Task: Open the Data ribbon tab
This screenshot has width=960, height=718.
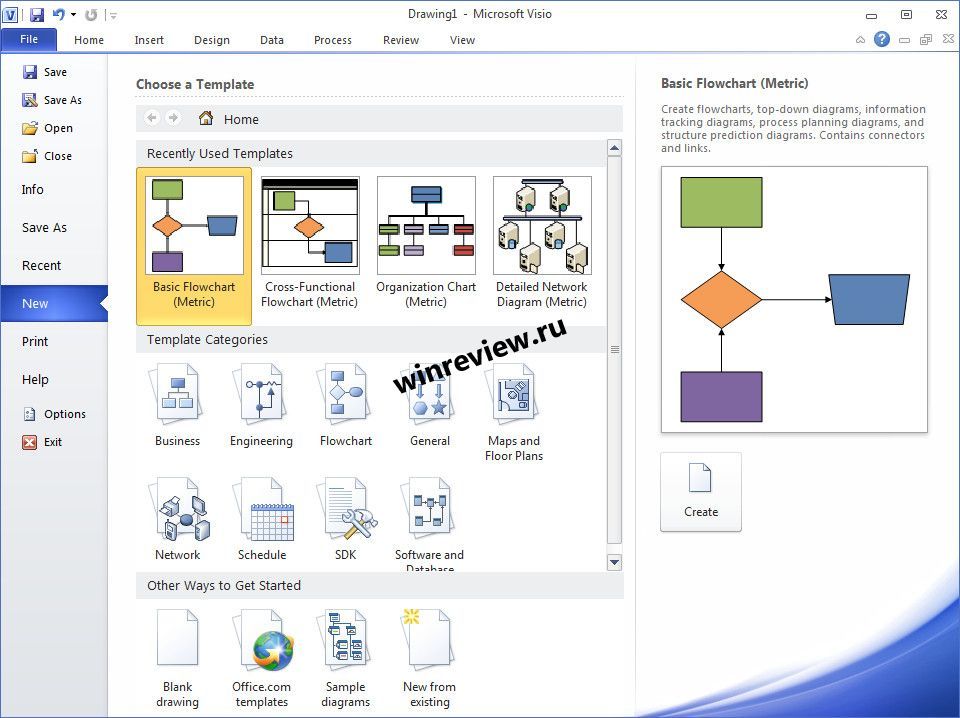Action: (272, 40)
